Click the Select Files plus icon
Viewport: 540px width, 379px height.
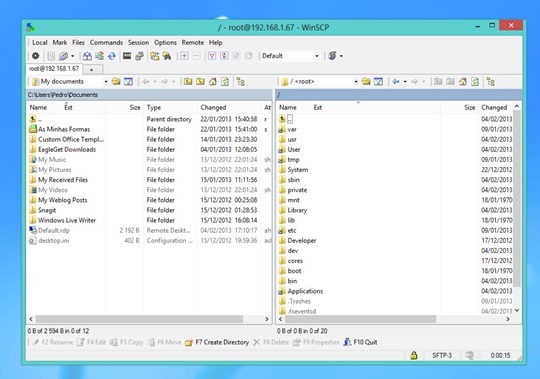point(184,56)
